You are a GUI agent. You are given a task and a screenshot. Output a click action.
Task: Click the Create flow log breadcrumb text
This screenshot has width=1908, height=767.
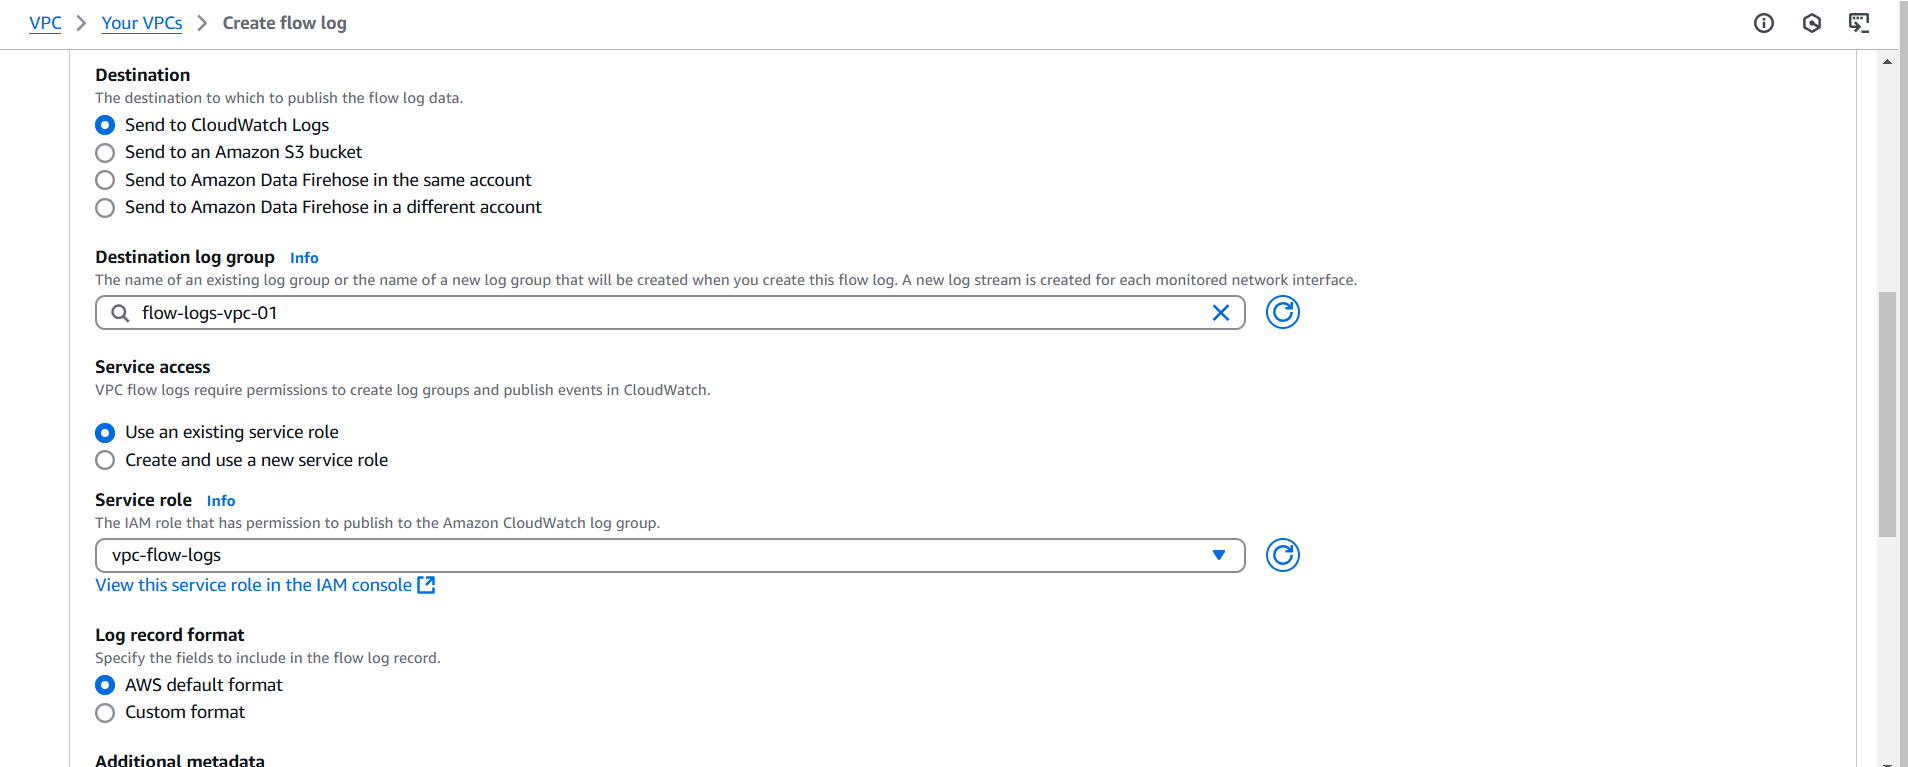tap(285, 23)
